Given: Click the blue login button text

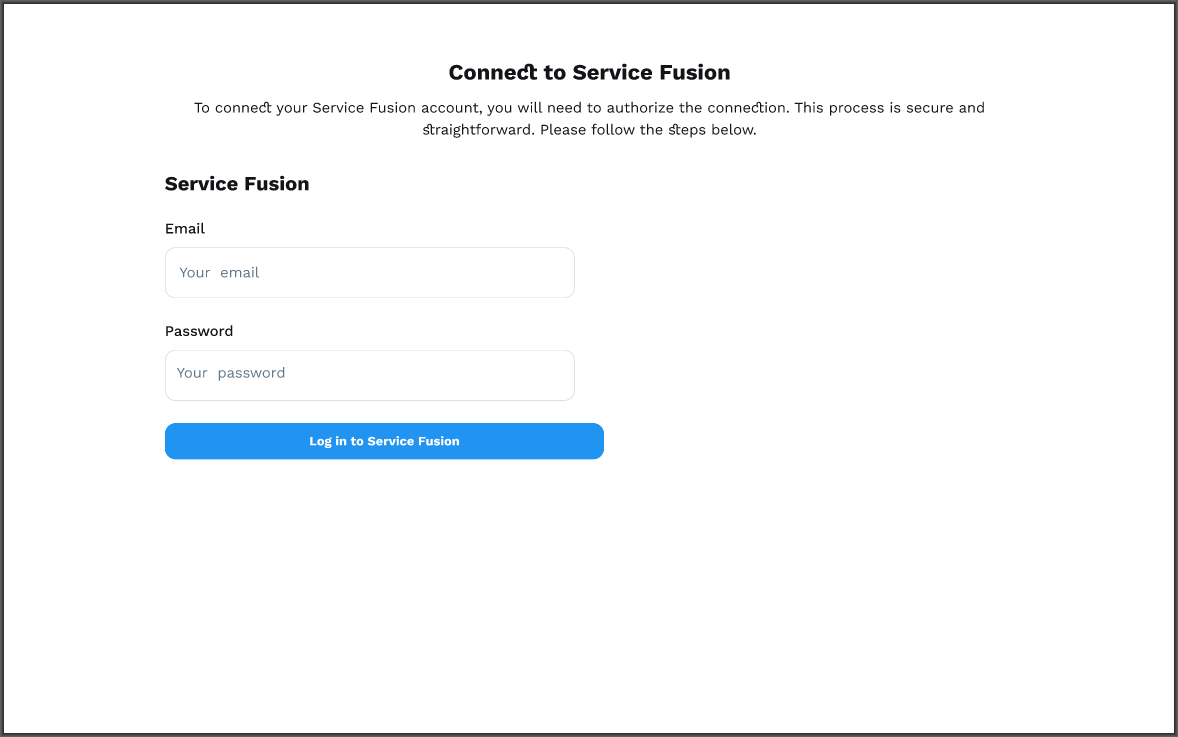Looking at the screenshot, I should coord(384,441).
